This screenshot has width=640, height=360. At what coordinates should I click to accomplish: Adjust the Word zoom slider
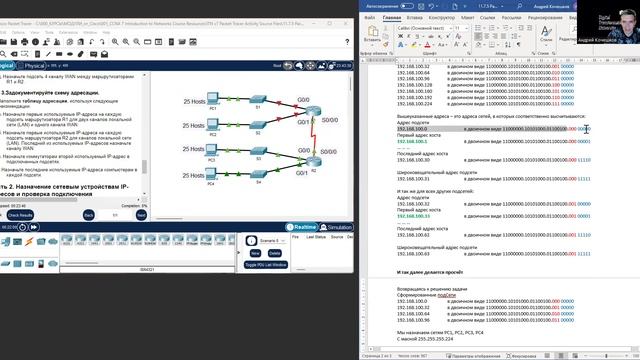point(606,356)
